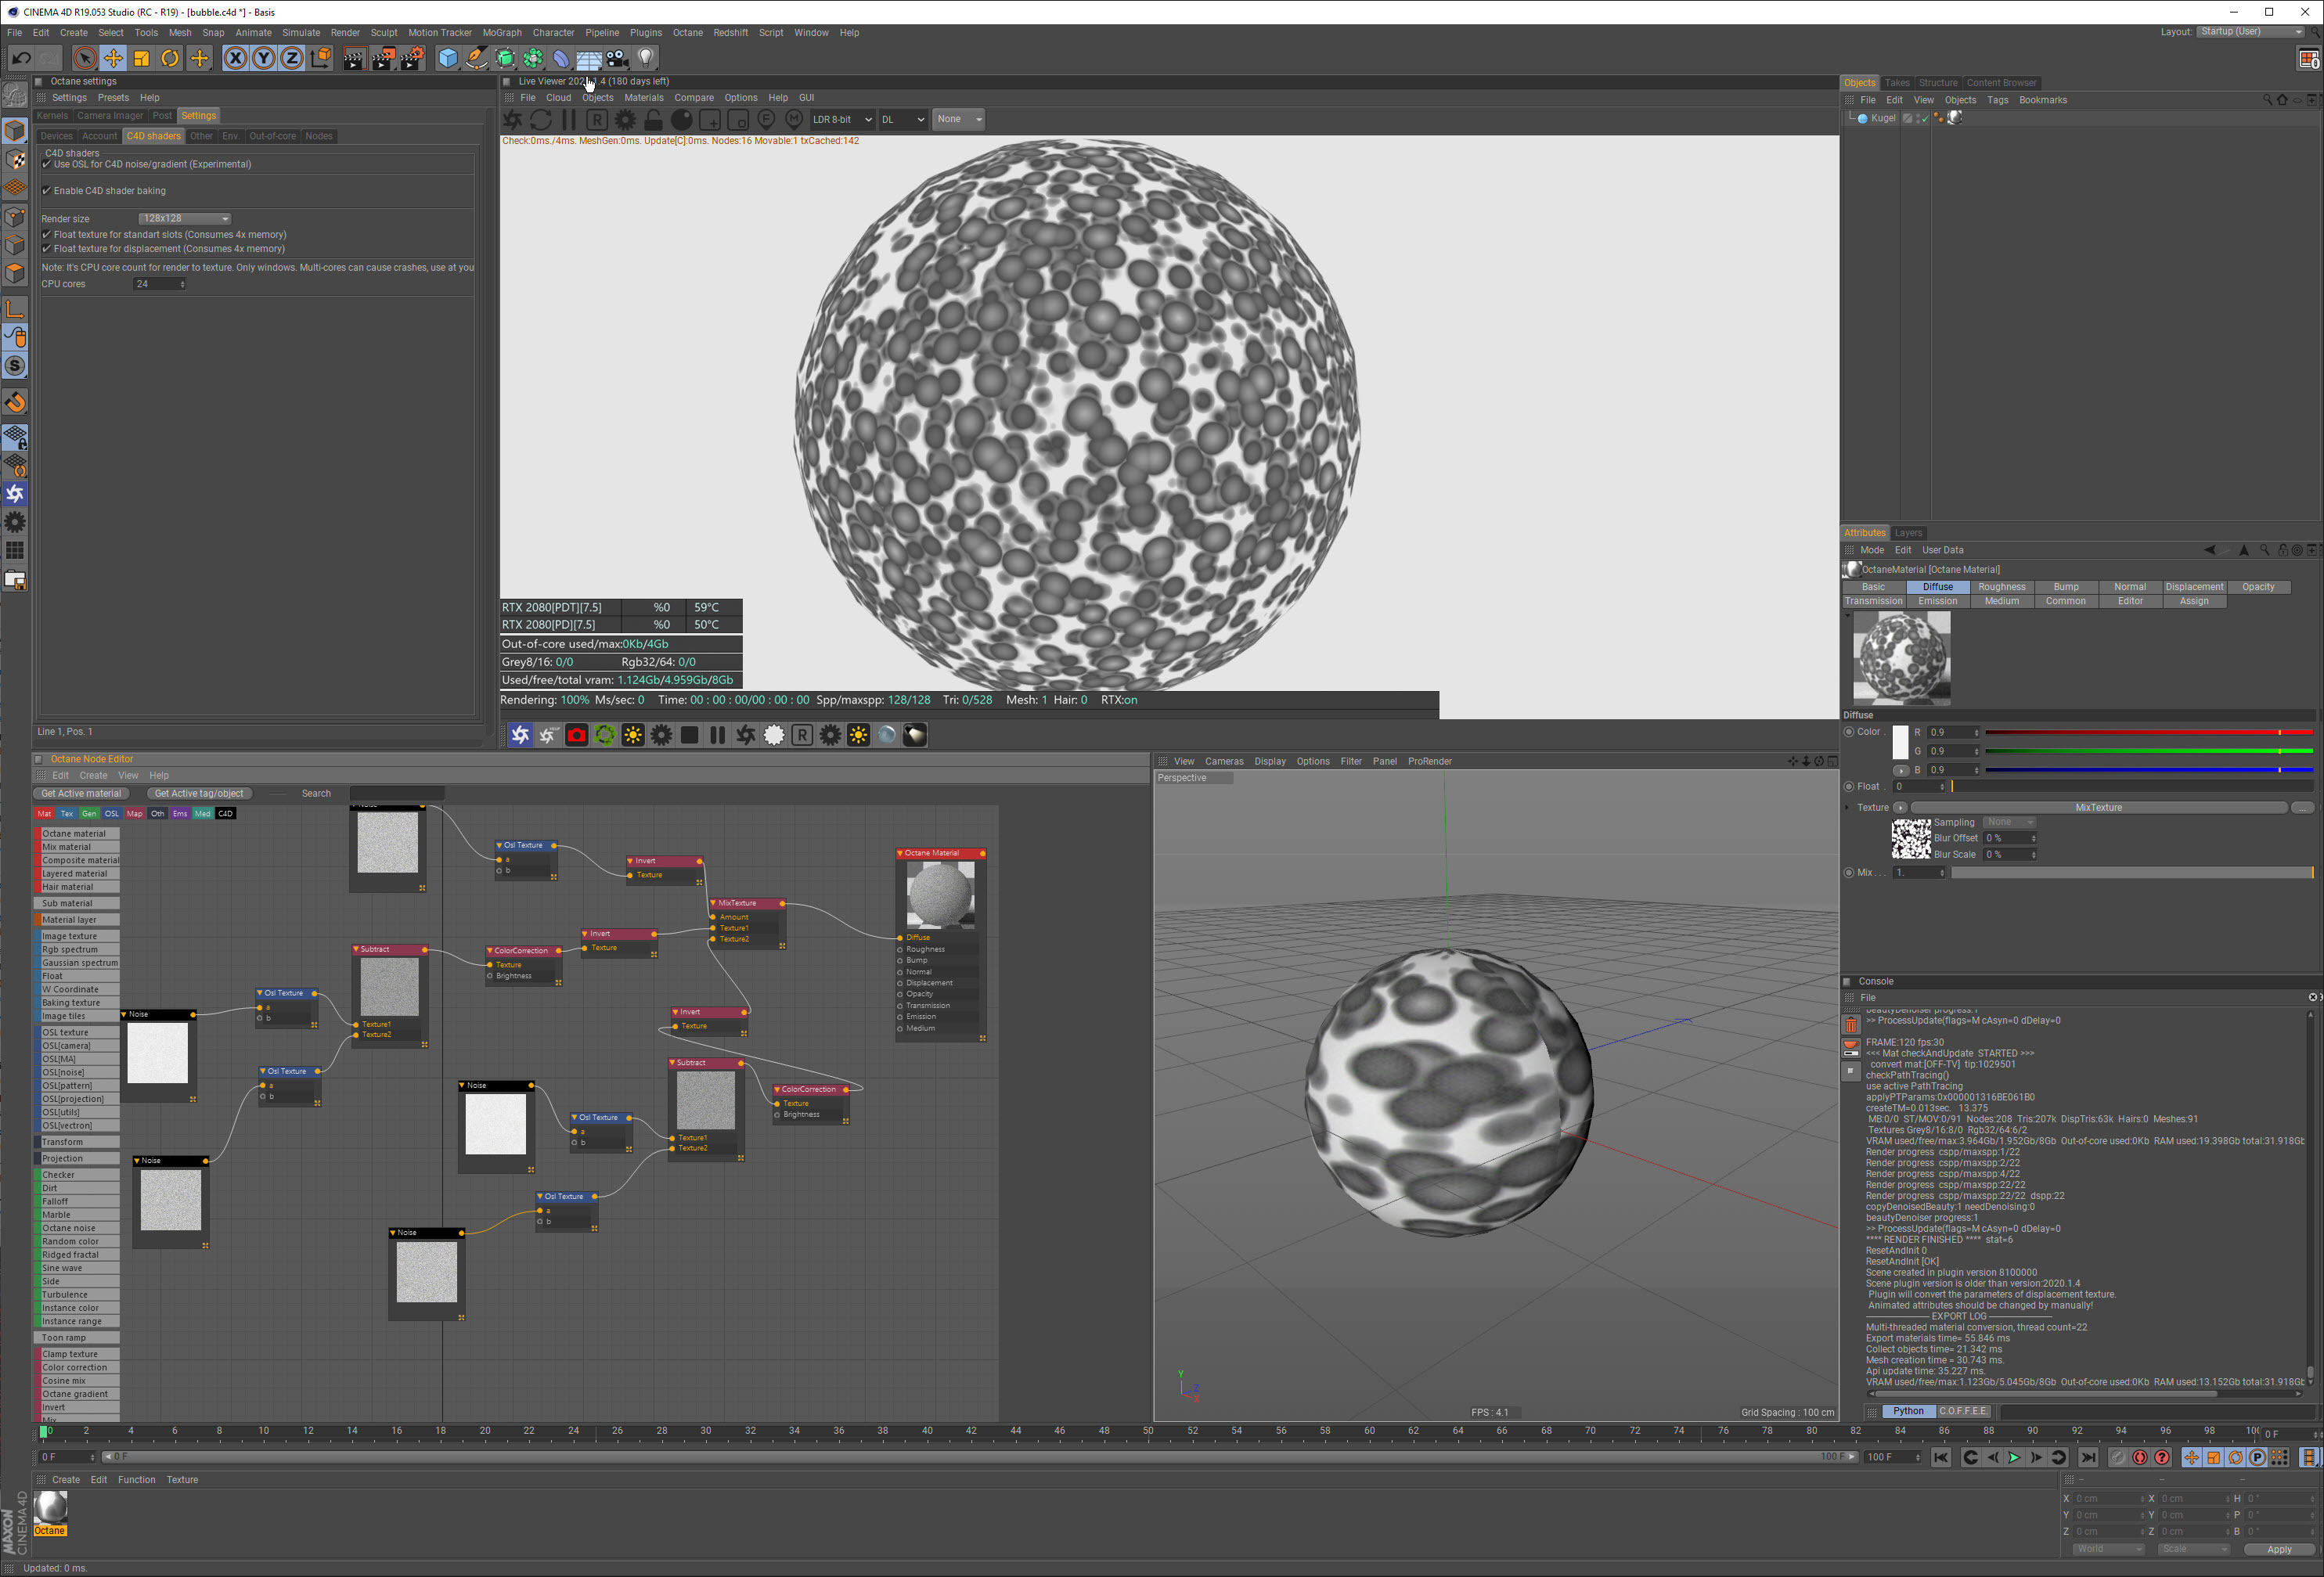Open Live Viewer settings gear icon

click(x=625, y=120)
